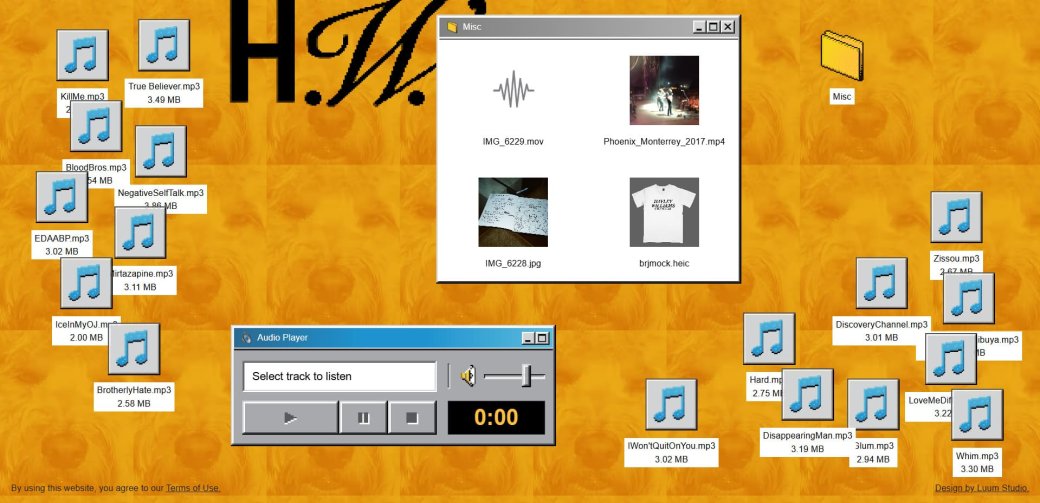Open BrotherlyHate.mp3 music icon
Viewport: 1040px width, 503px height.
click(x=134, y=349)
